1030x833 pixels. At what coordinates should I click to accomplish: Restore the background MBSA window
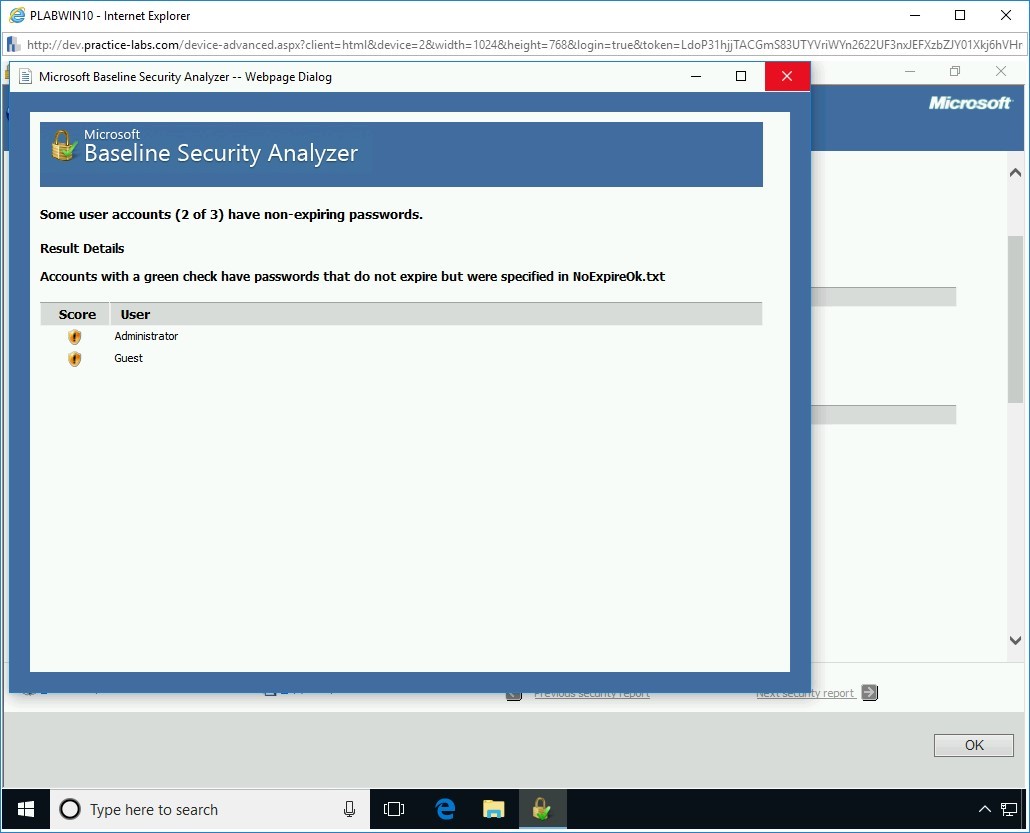(955, 71)
